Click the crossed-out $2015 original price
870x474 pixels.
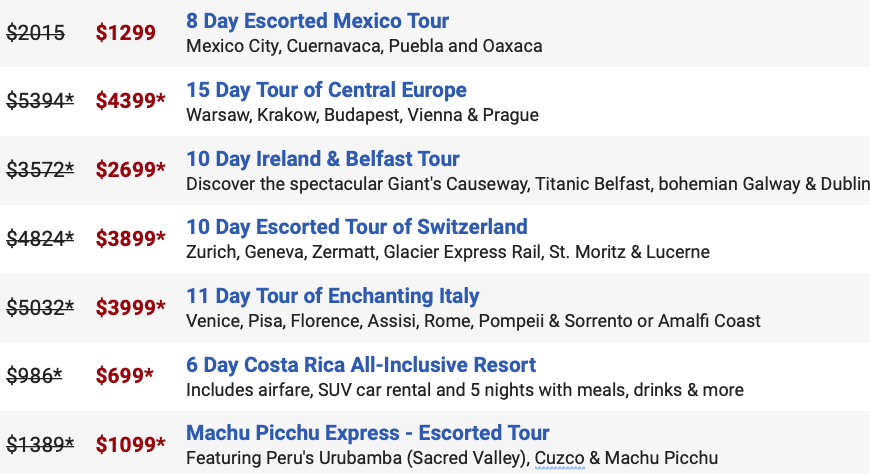(36, 33)
